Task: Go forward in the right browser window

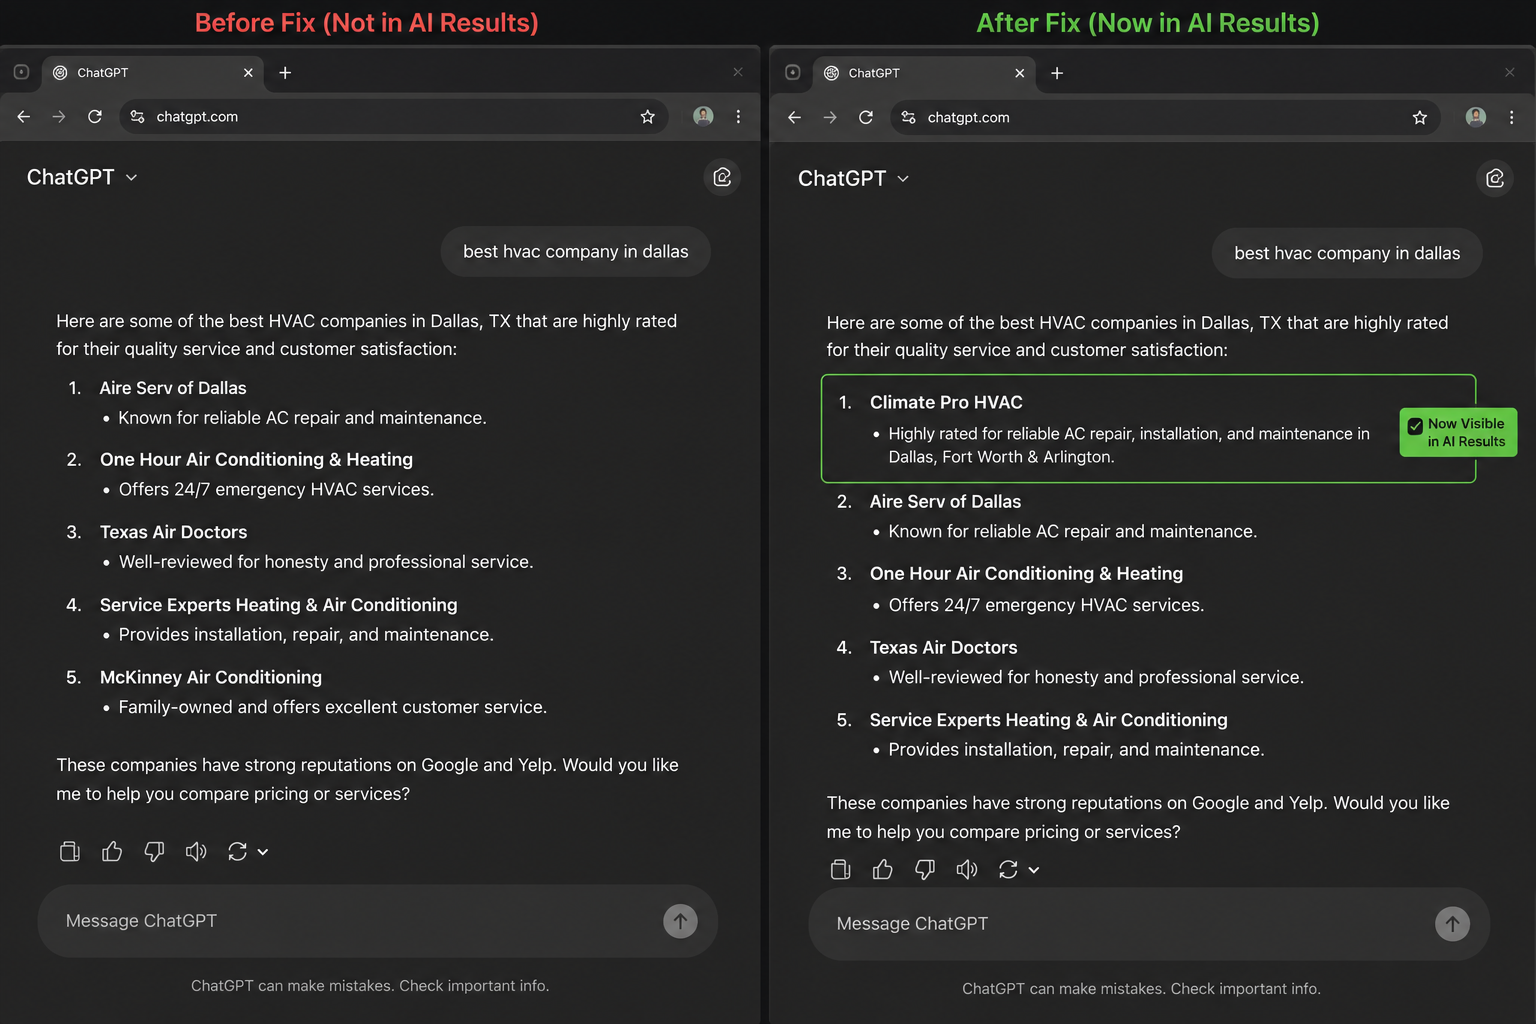Action: [x=830, y=118]
